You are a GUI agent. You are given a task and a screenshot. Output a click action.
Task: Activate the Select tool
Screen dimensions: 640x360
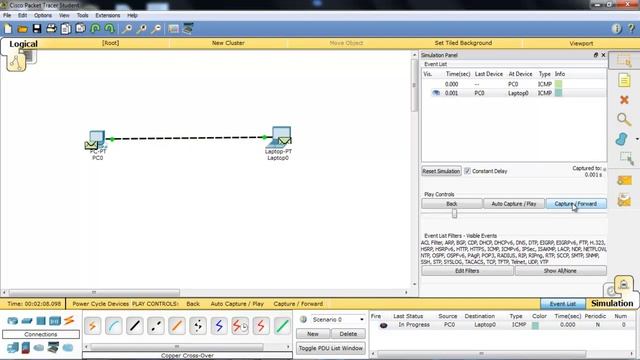[x=624, y=61]
